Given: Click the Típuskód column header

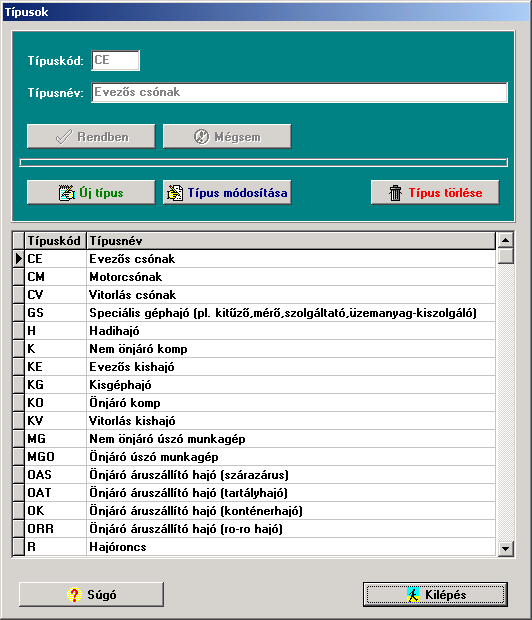Looking at the screenshot, I should pyautogui.click(x=56, y=241).
